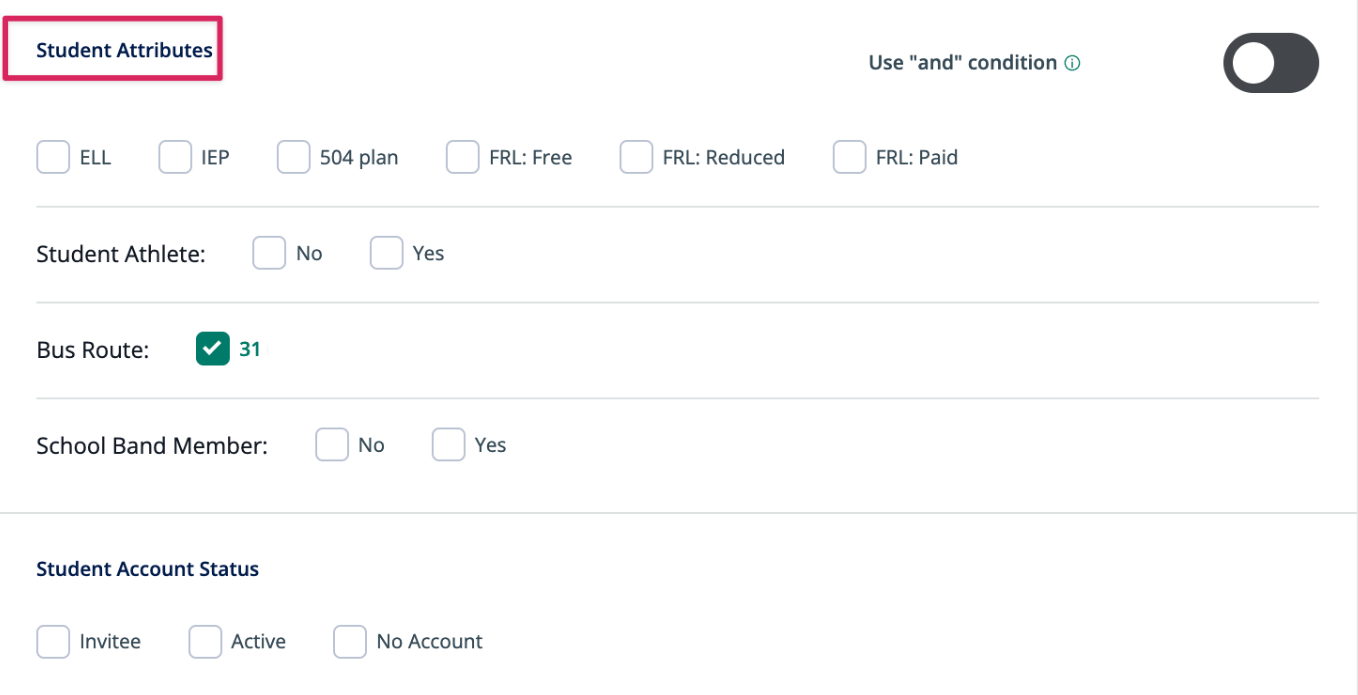Tick the FRL: Free checkbox
1358x695 pixels.
click(463, 157)
